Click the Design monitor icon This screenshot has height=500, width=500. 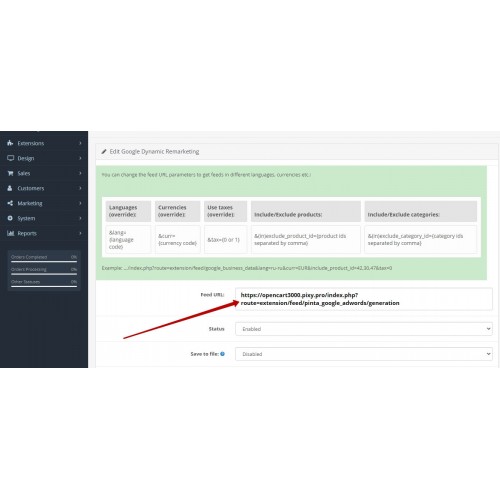tap(10, 158)
